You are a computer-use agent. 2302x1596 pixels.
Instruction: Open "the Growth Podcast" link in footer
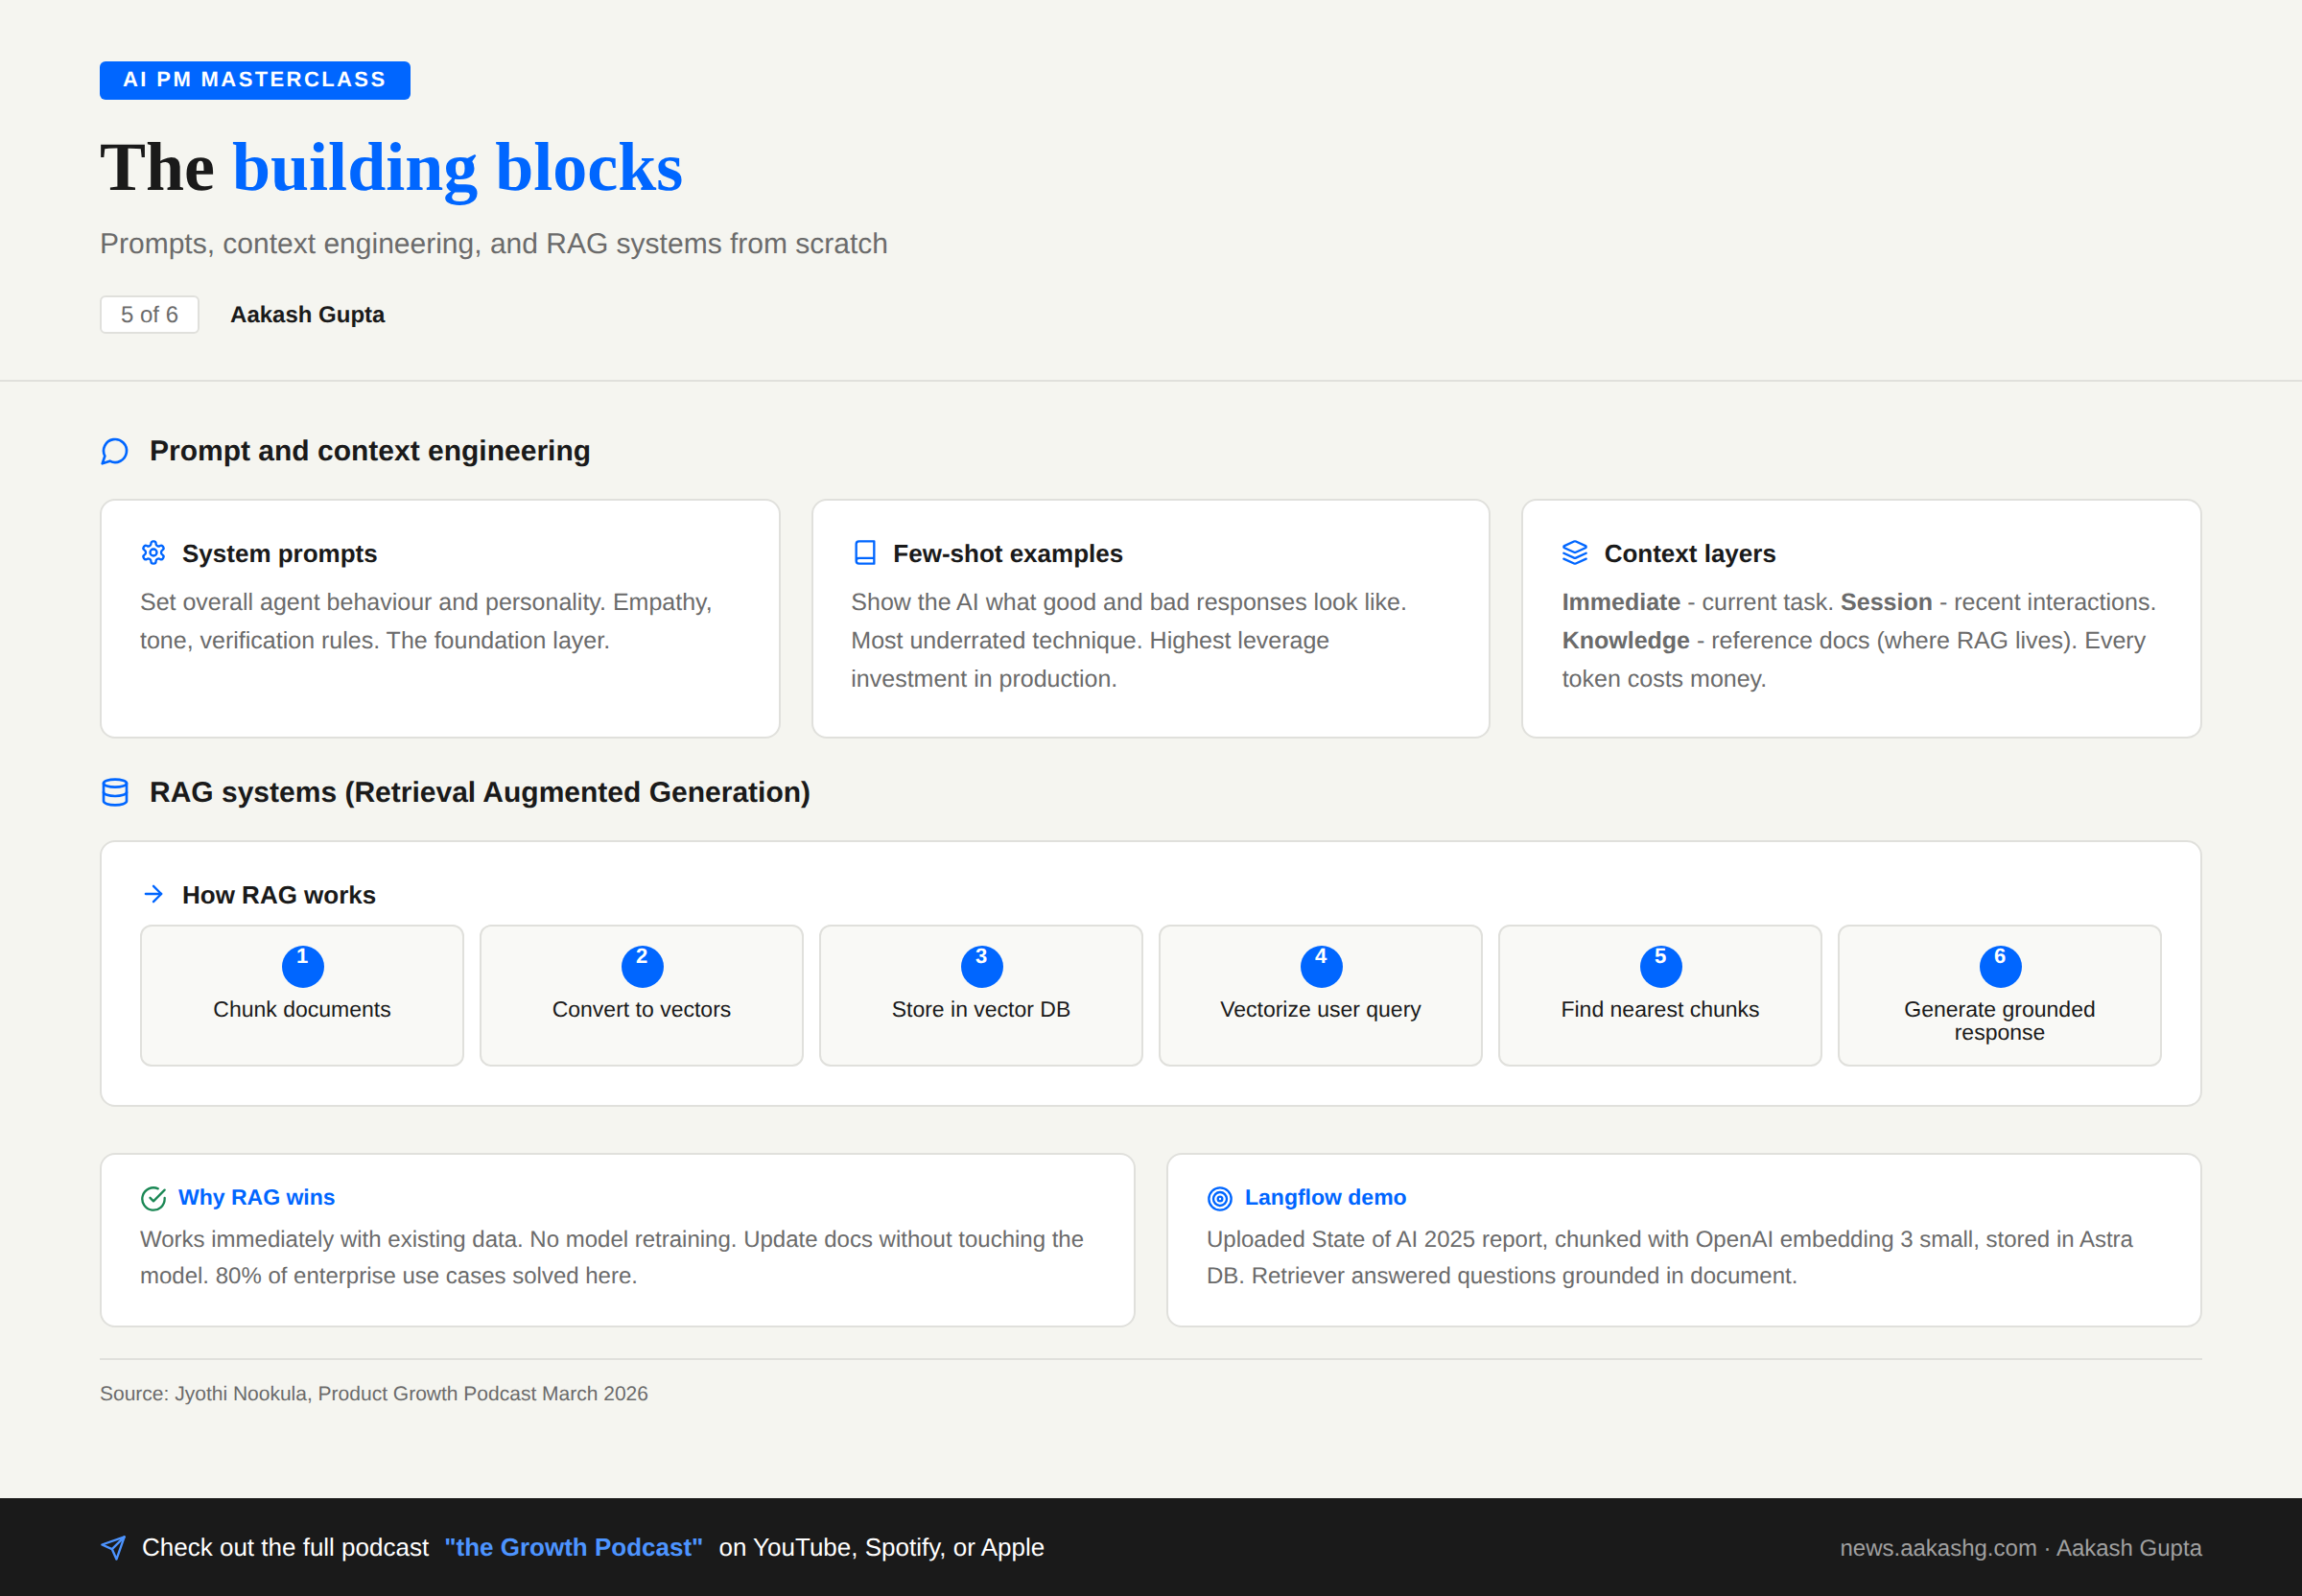573,1548
